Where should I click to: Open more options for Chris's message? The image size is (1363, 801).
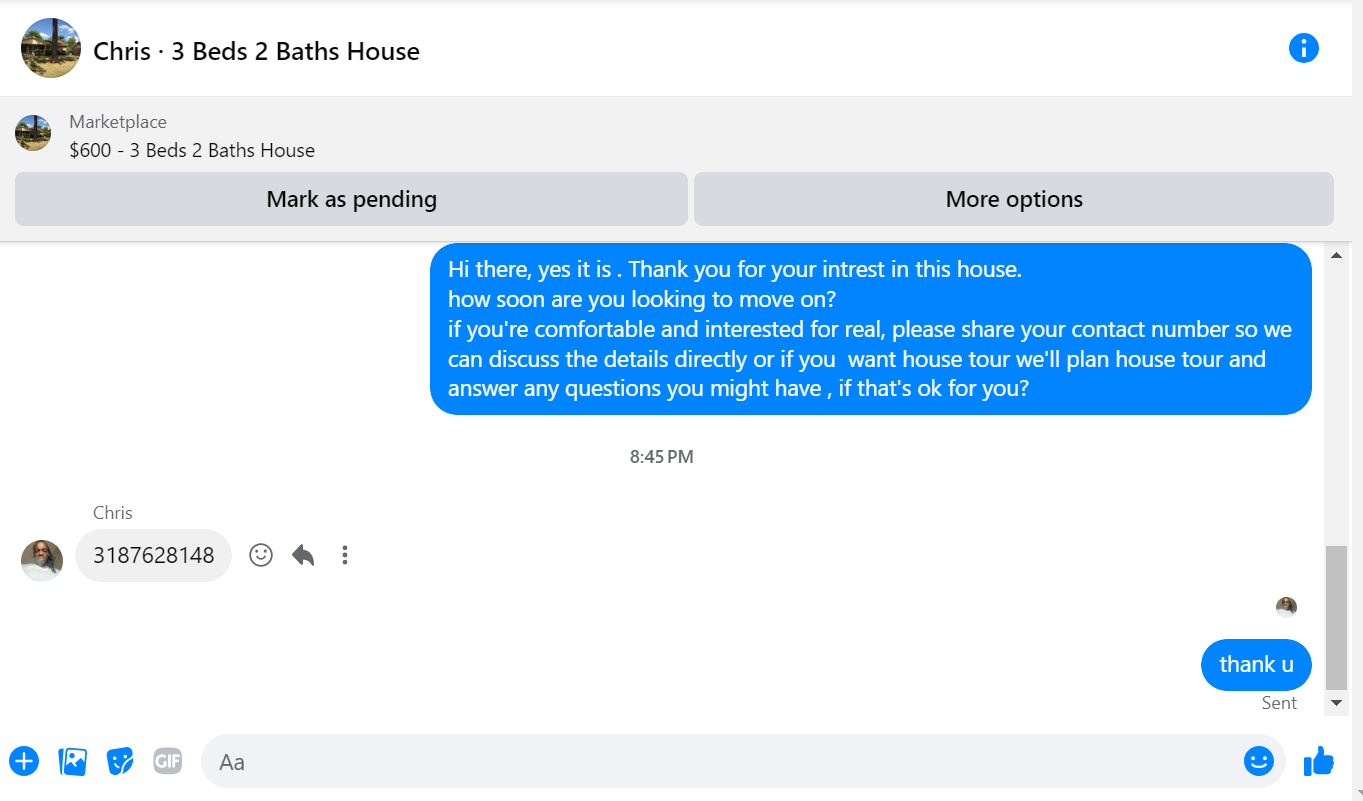click(345, 555)
